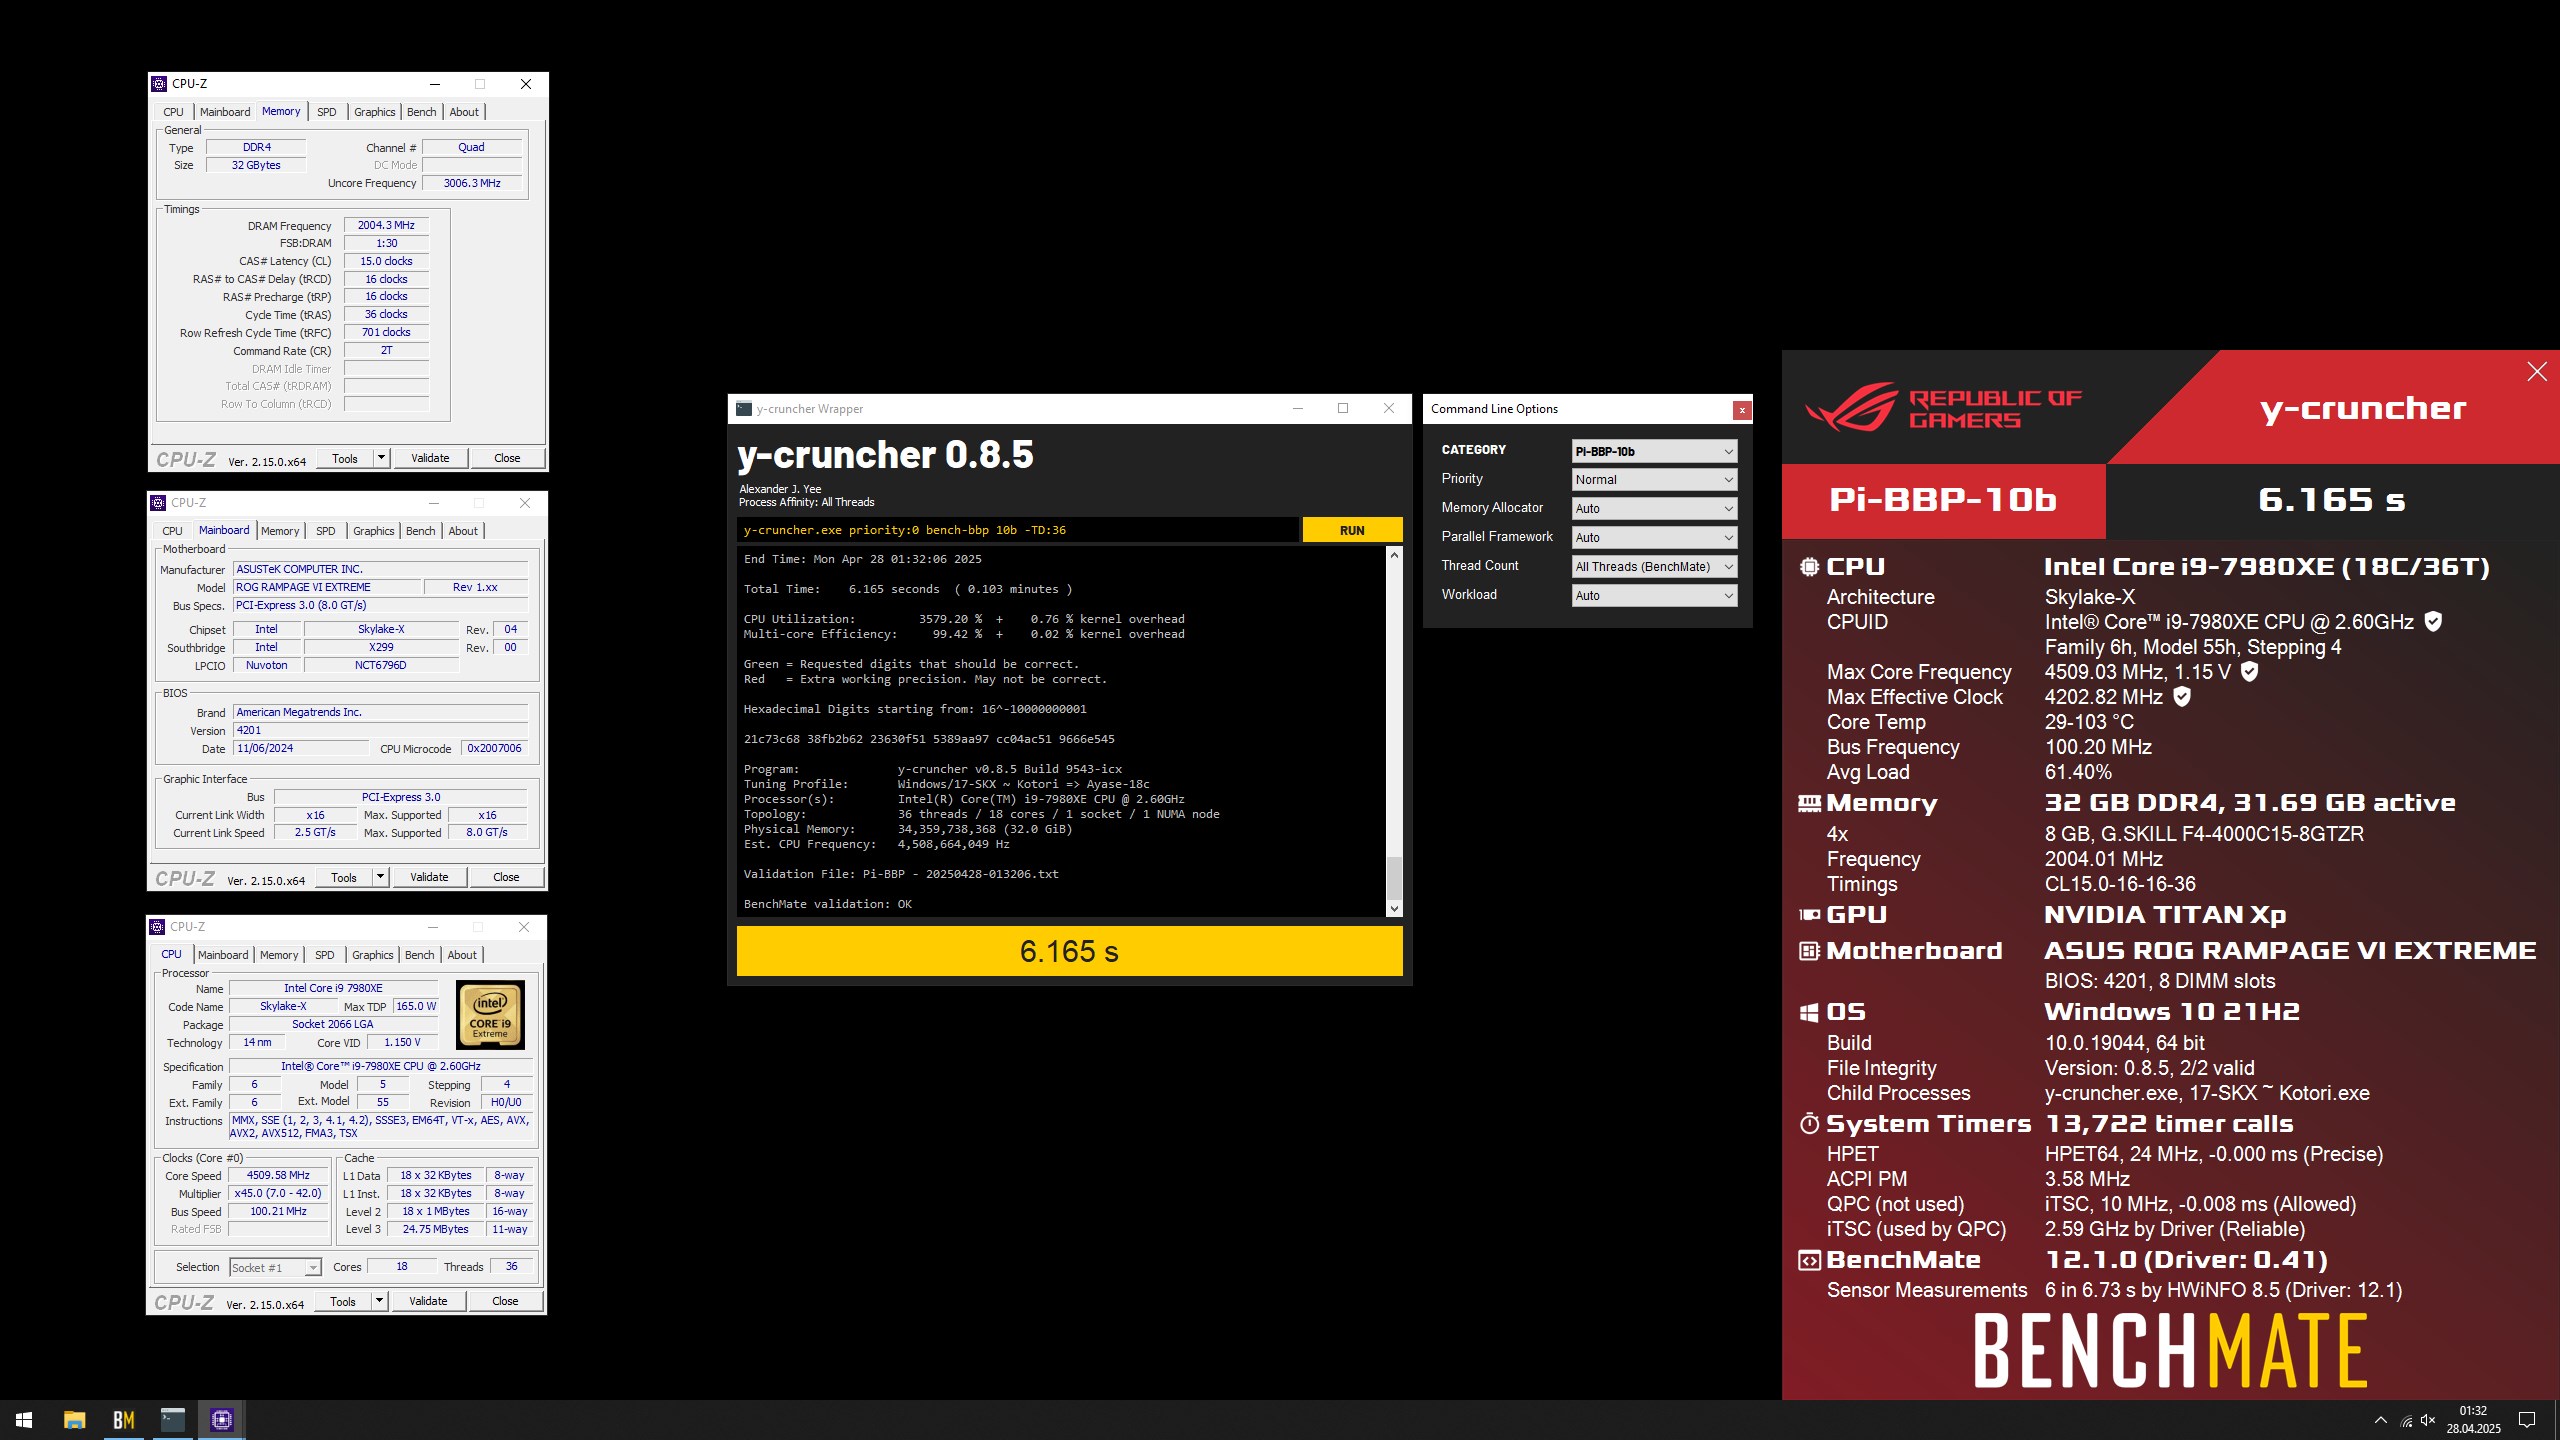Click the BenchMate GPU card icon
This screenshot has width=2560, height=1440.
(1809, 915)
